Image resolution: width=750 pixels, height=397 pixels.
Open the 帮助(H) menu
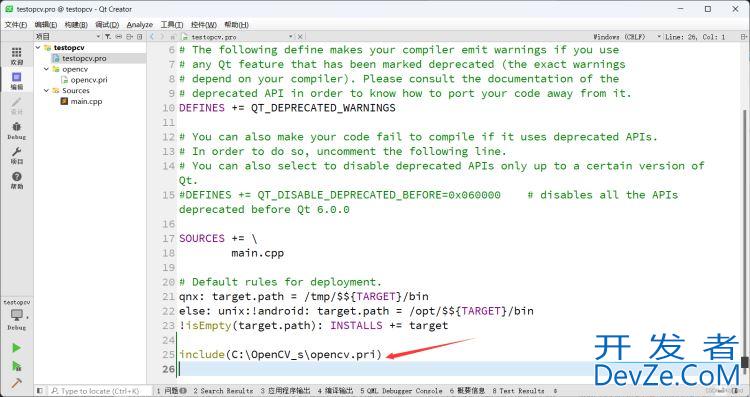236,24
